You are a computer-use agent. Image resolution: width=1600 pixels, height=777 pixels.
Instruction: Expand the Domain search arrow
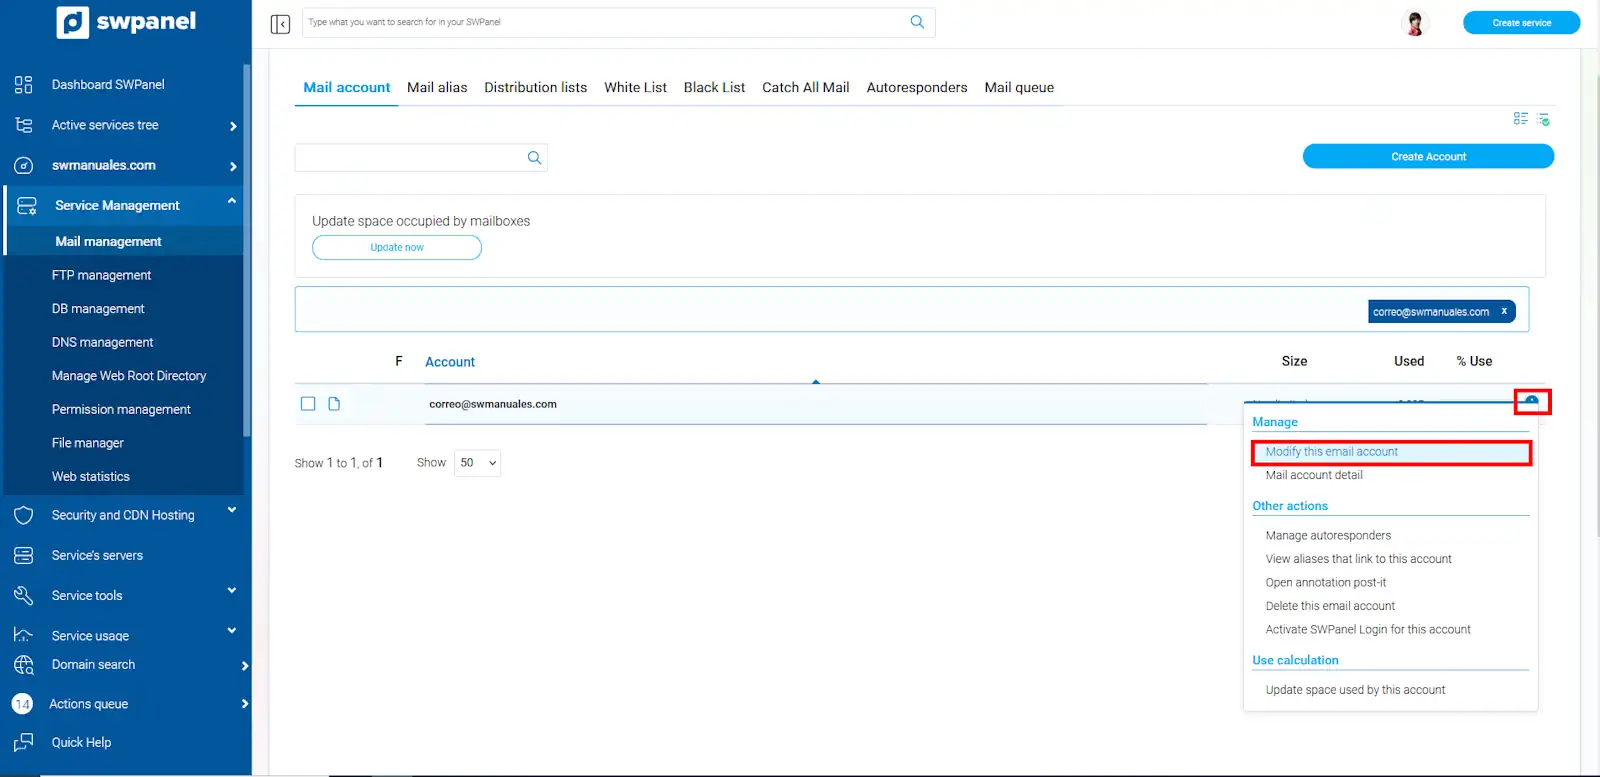coord(245,666)
